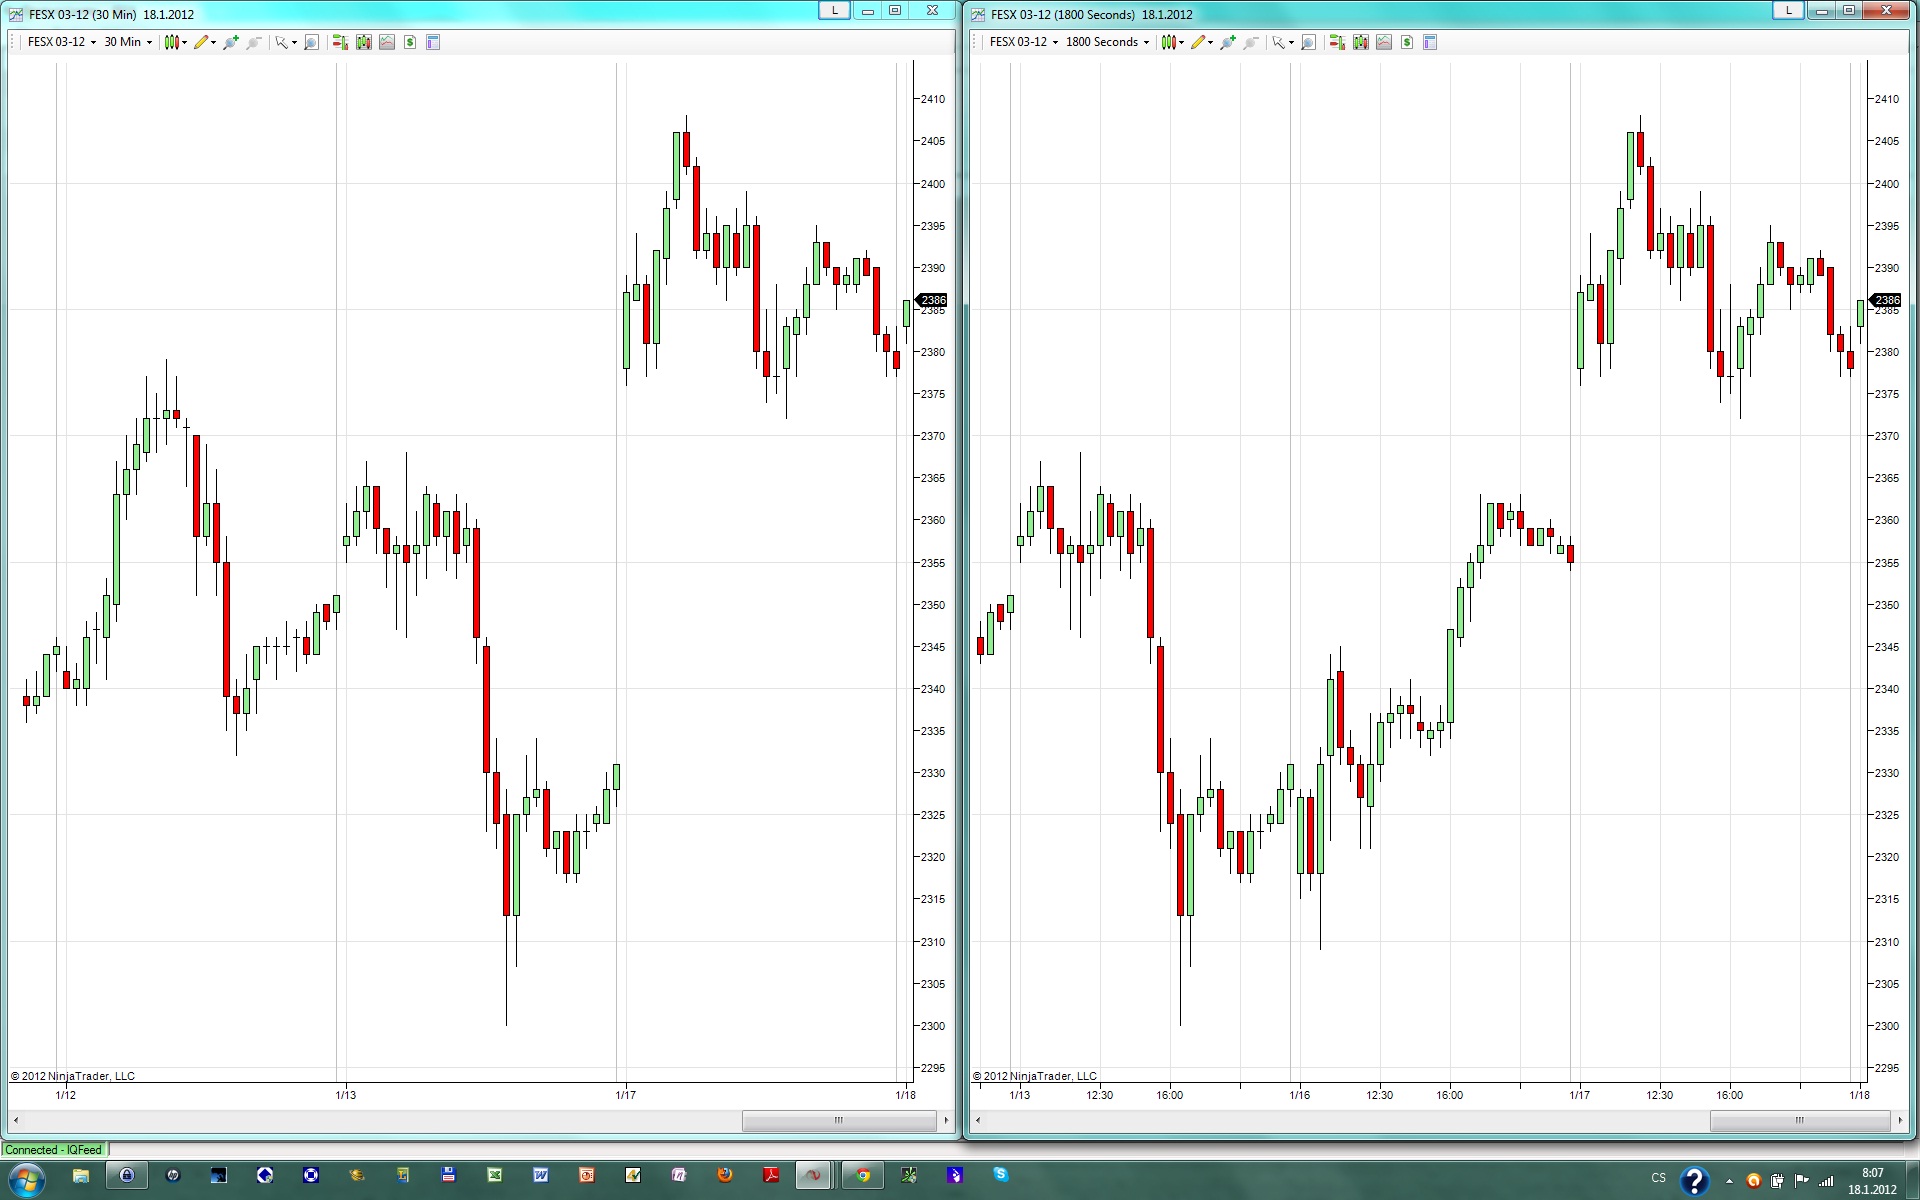The width and height of the screenshot is (1920, 1200).
Task: Click Data Series icon in right chart toolbar
Action: (1361, 42)
